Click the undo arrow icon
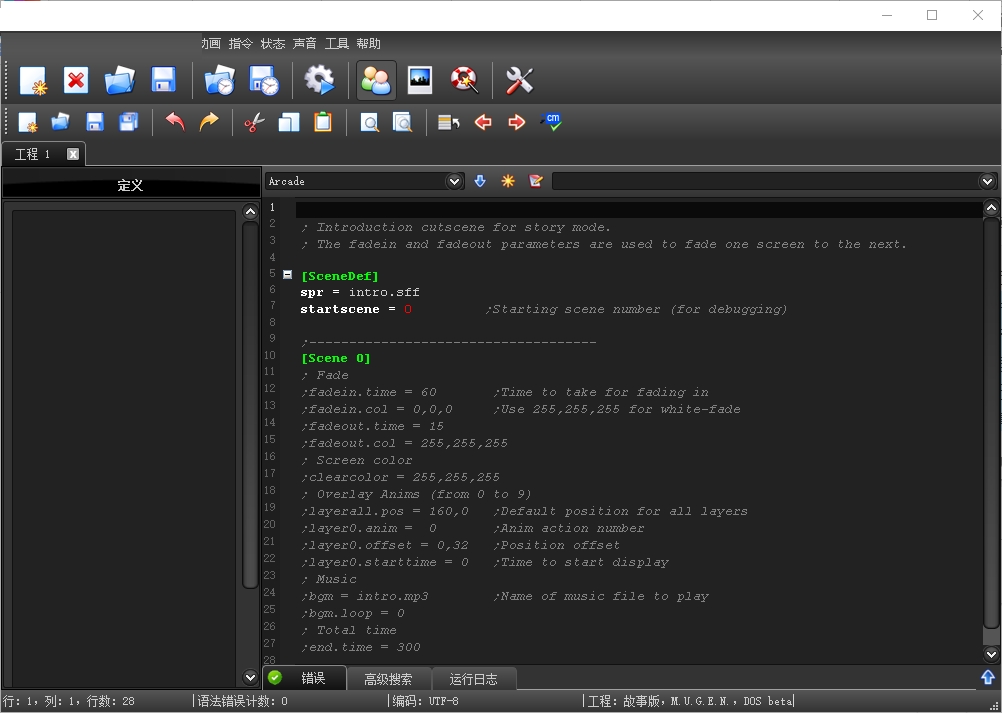Viewport: 1002px width, 713px height. coord(175,122)
